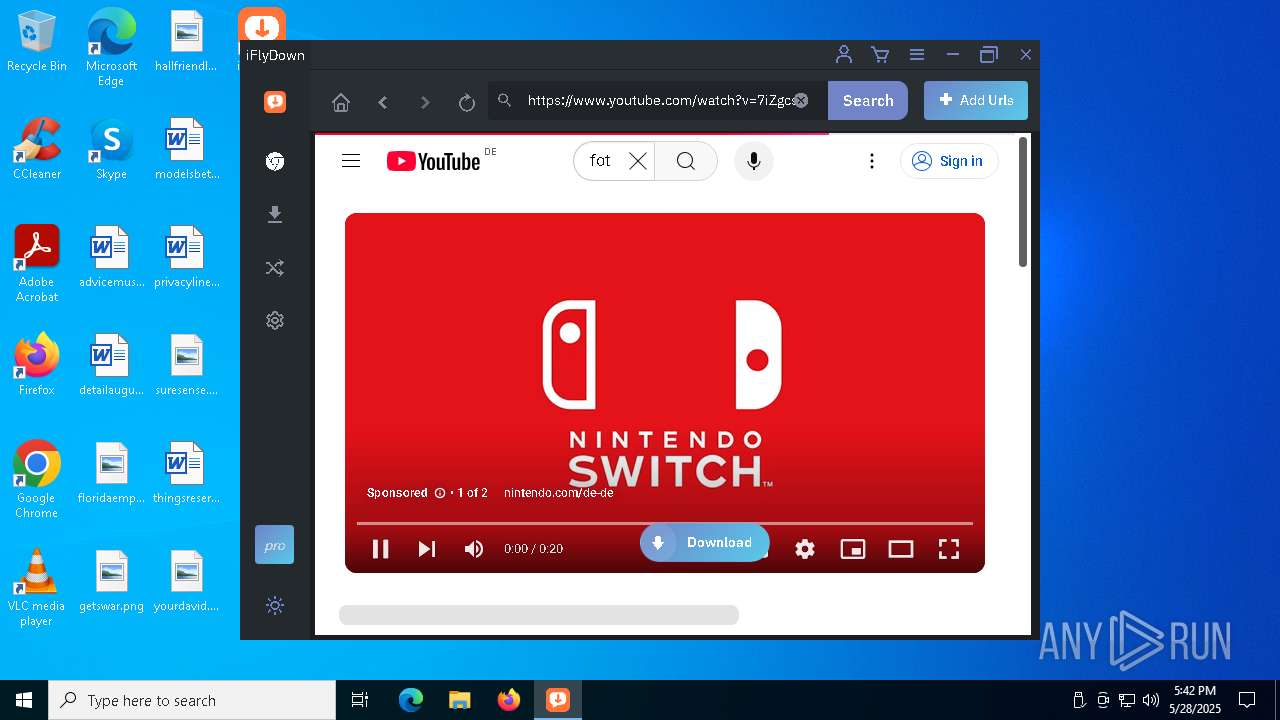
Task: Open the nintendo.com/de-de ad link
Action: click(558, 493)
